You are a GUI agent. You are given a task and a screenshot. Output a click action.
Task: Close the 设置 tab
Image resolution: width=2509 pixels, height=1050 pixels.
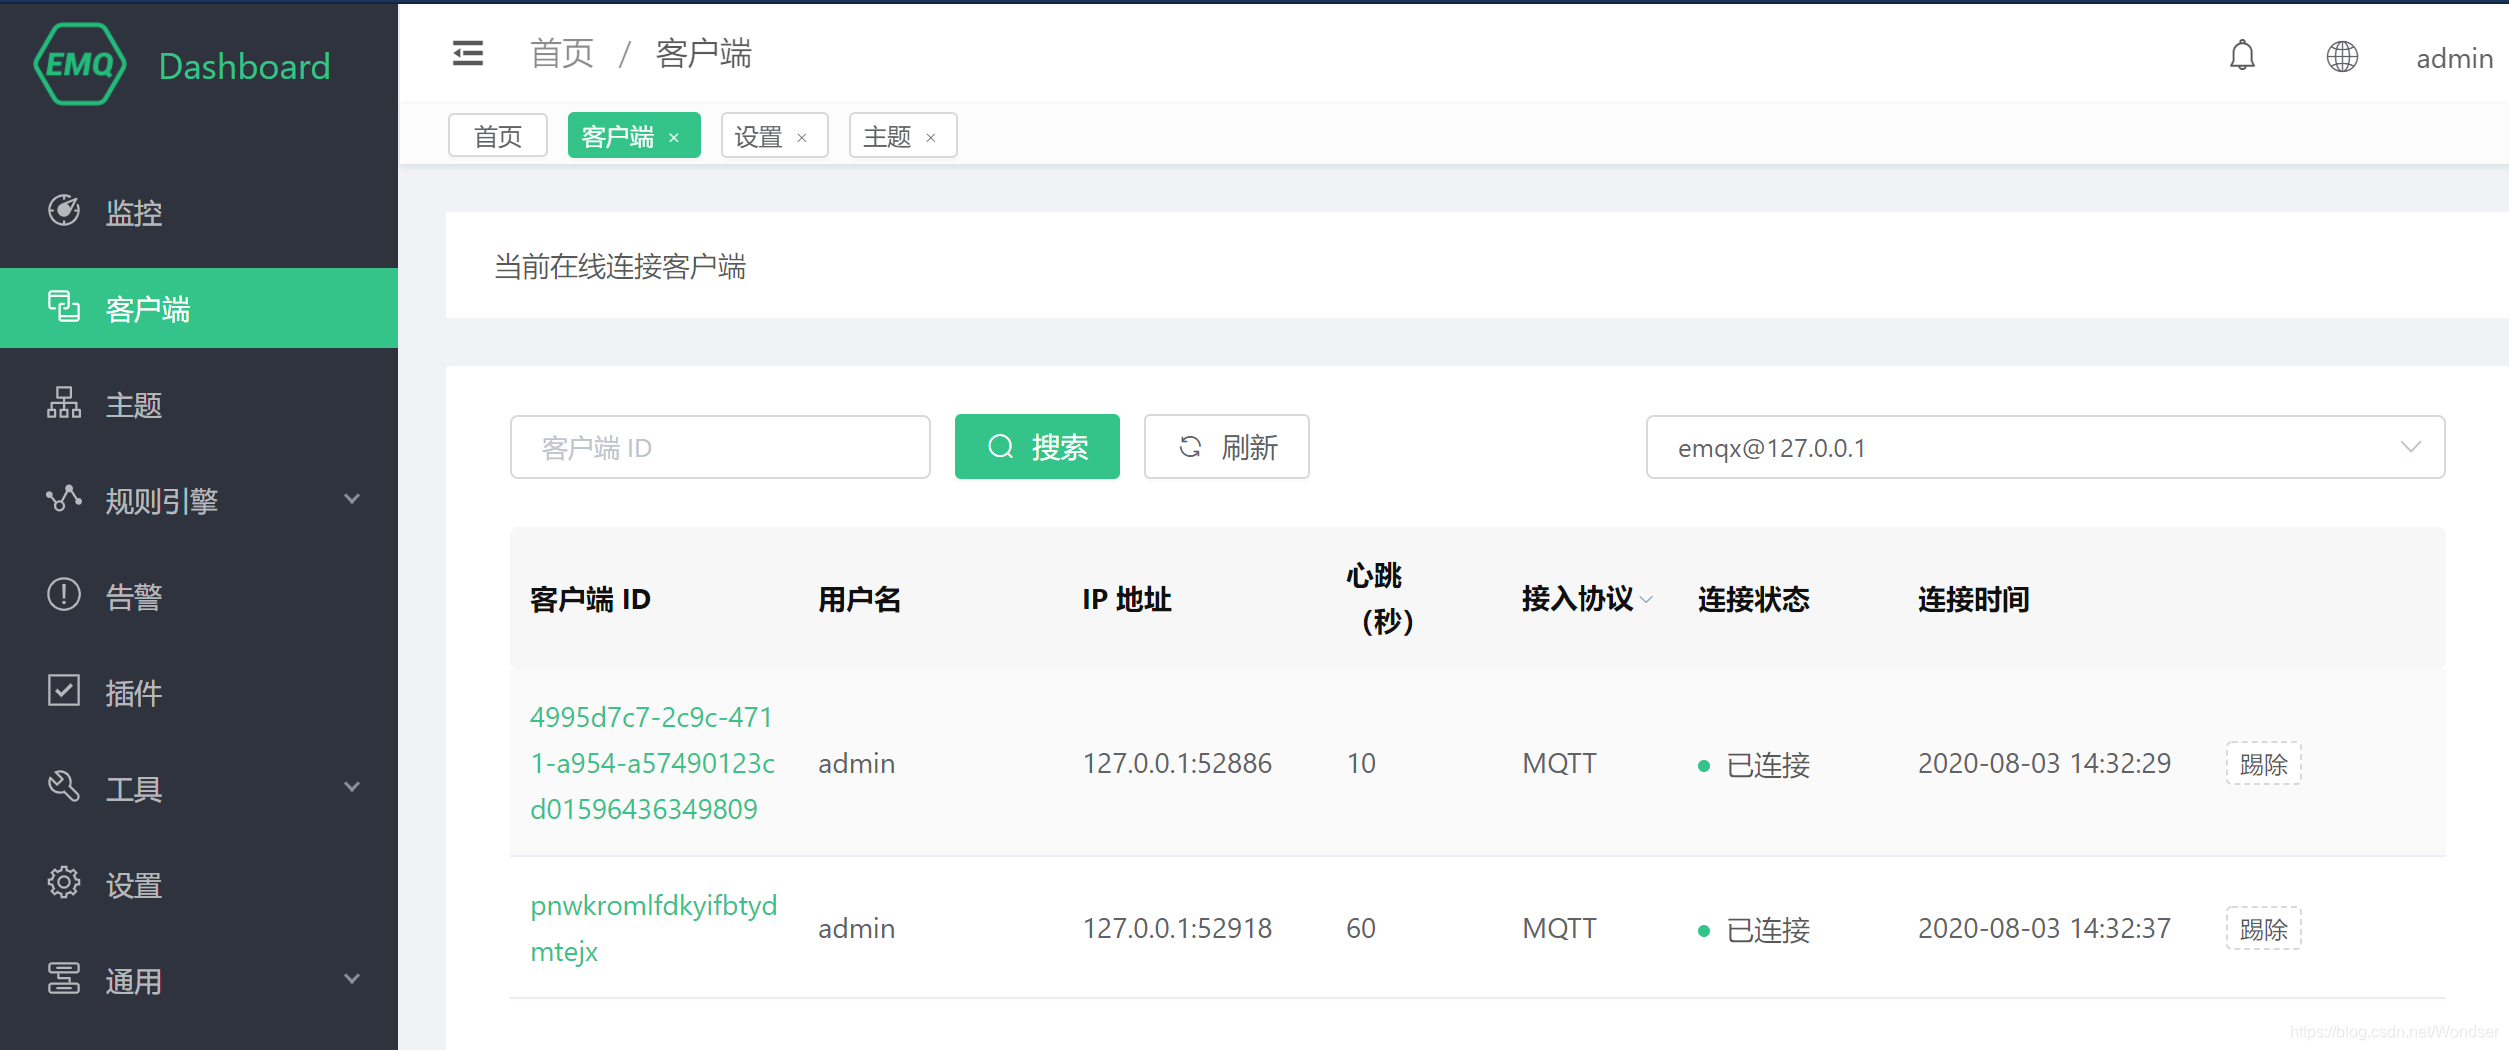(x=802, y=138)
